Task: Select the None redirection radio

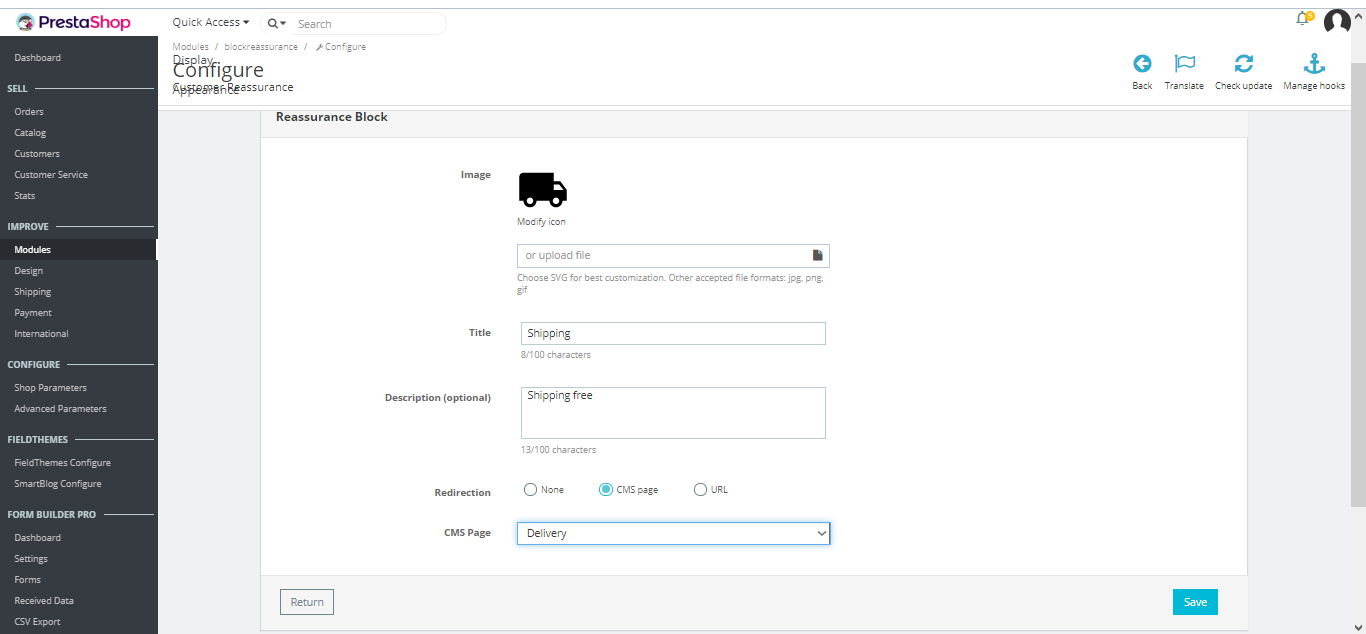Action: click(530, 489)
